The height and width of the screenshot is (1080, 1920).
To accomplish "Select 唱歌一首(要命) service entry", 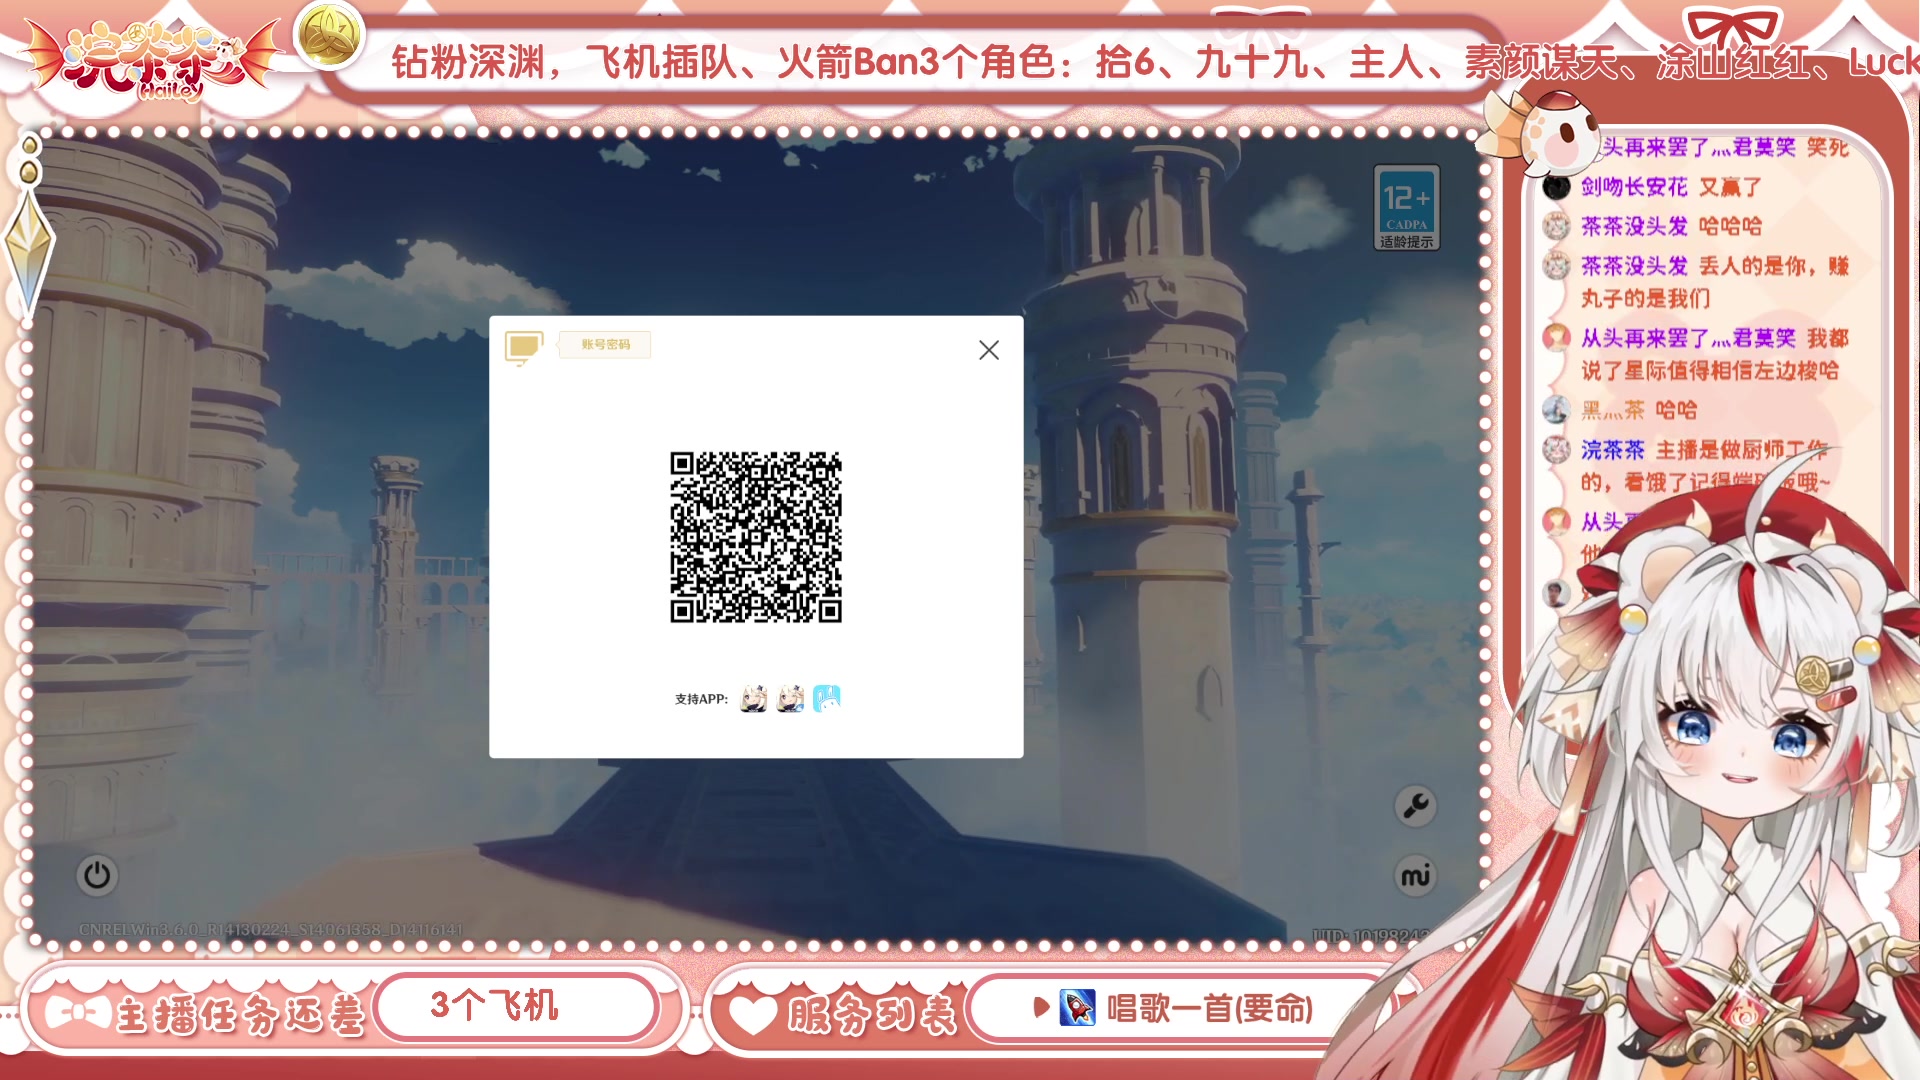I will tap(1210, 1008).
